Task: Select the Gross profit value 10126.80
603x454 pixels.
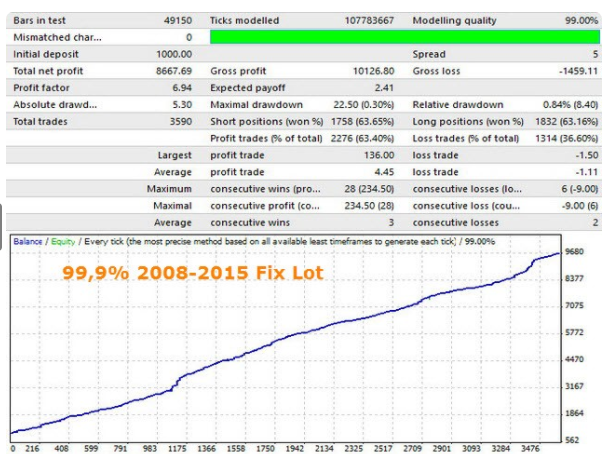Action: point(374,71)
